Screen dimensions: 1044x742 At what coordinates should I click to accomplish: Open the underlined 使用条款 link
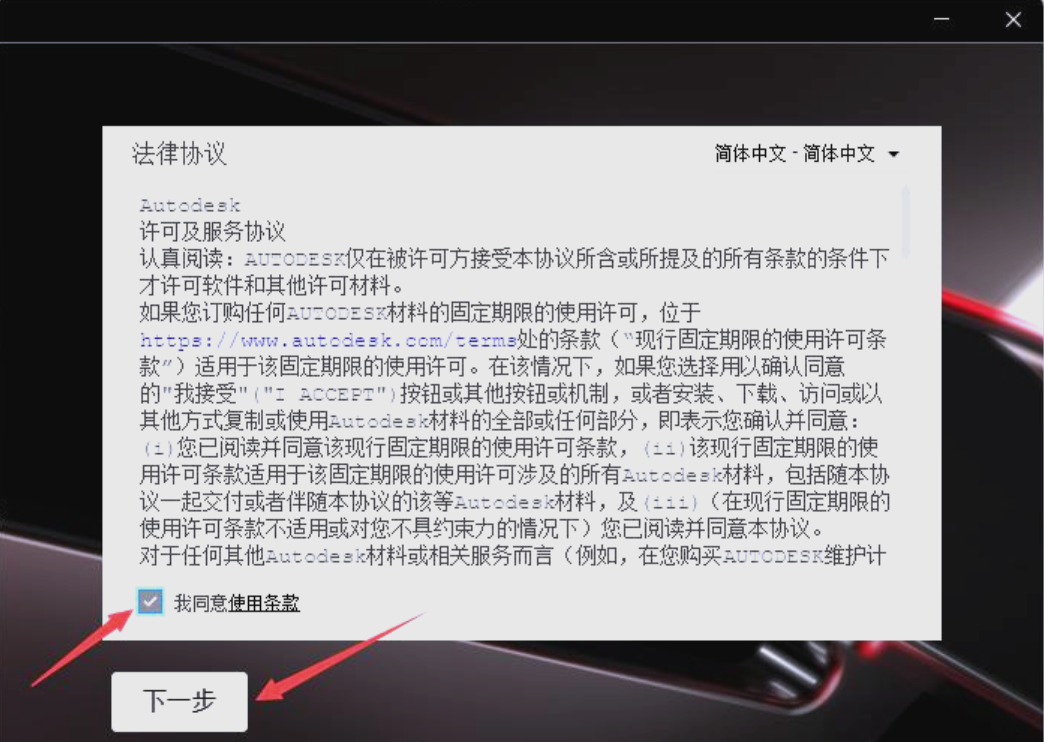[264, 603]
